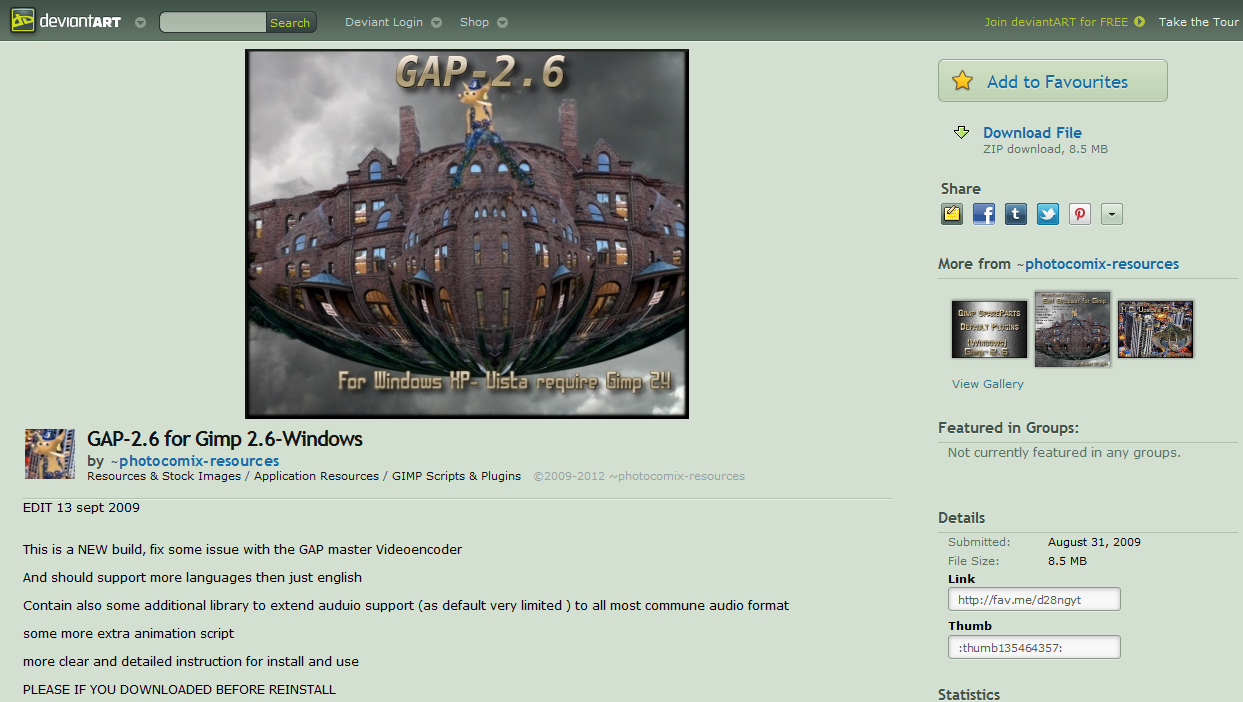Click the GAP-2.6 for Gimp 2.6-Windows title
This screenshot has width=1243, height=702.
pos(225,438)
